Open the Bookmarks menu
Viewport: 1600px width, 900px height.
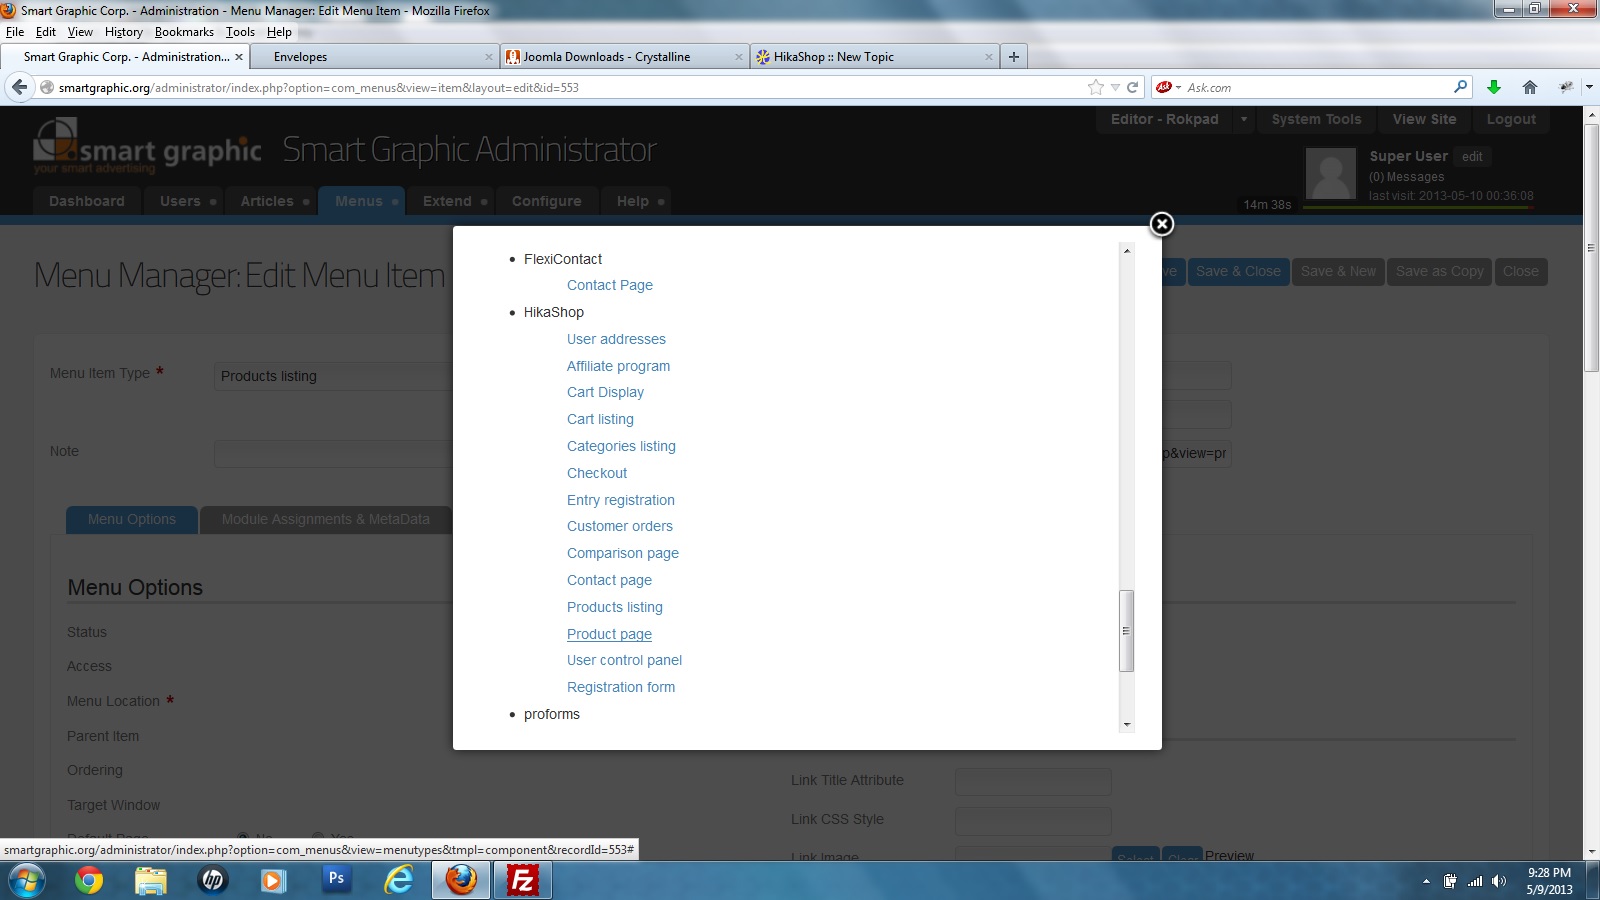pyautogui.click(x=184, y=32)
